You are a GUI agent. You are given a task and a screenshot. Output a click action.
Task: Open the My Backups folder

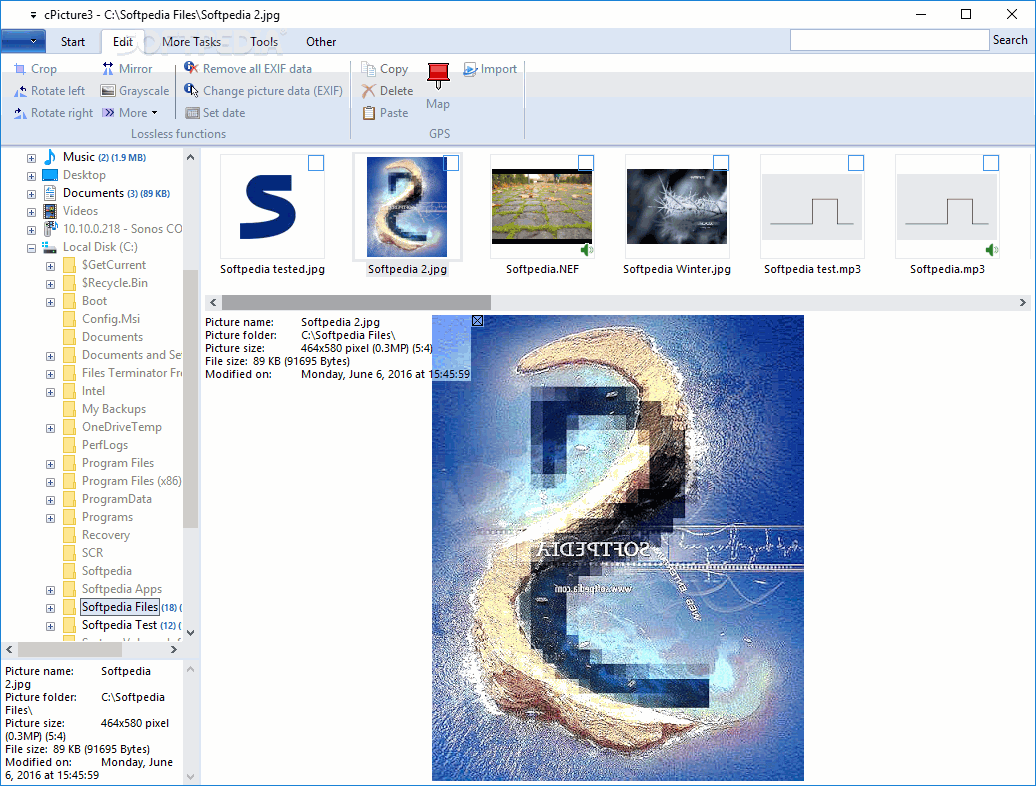(114, 409)
